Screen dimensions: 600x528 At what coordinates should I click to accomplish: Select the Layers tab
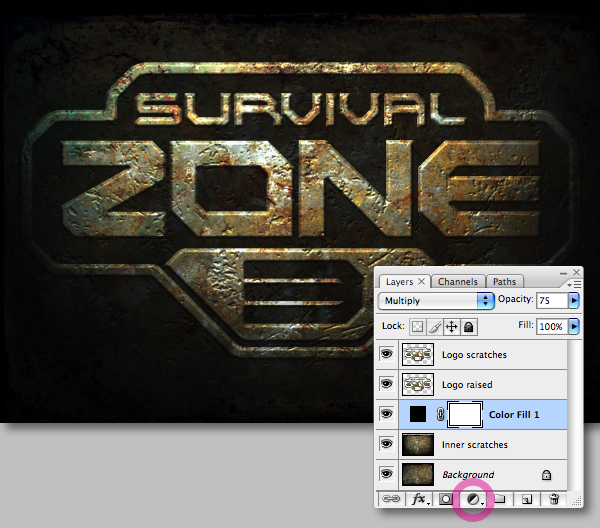click(399, 282)
